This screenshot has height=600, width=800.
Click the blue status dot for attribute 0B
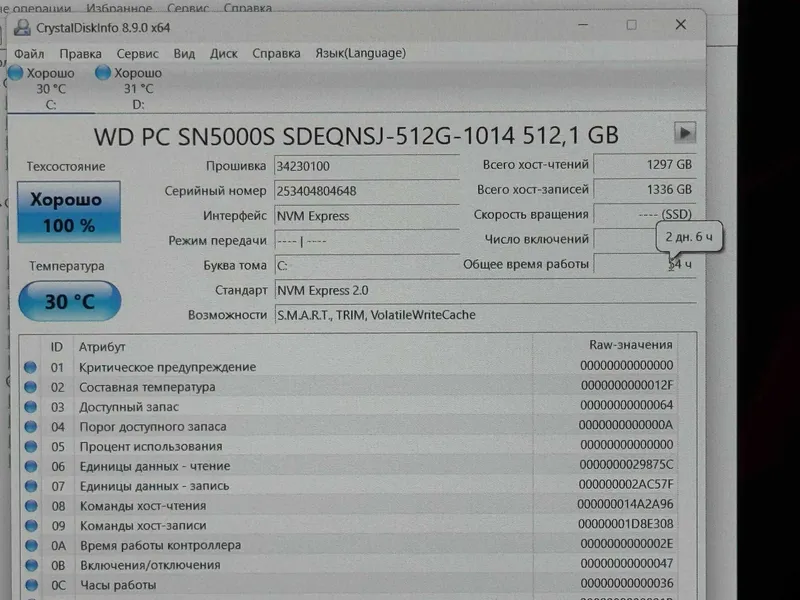click(x=32, y=565)
